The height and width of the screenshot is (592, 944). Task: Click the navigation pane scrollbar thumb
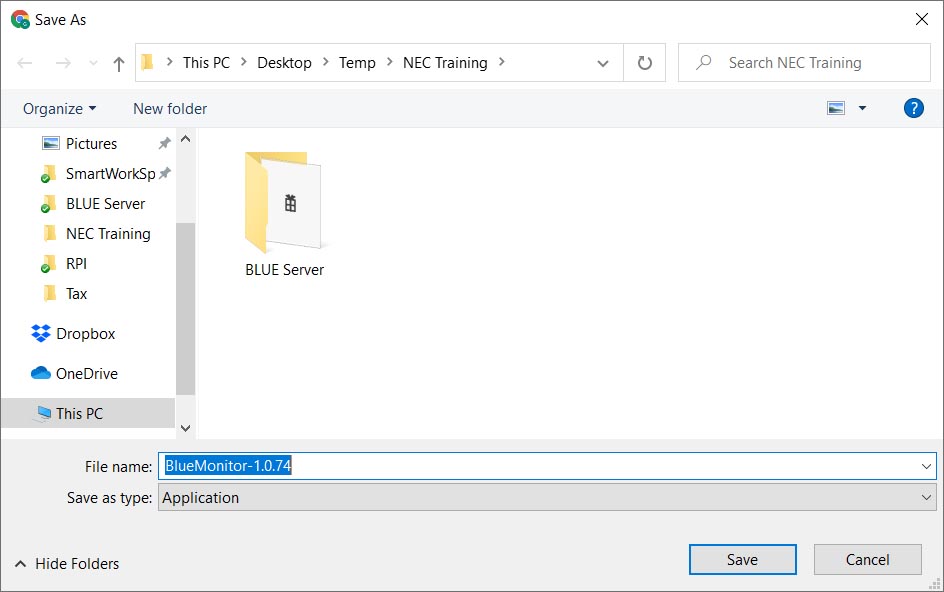coord(185,308)
